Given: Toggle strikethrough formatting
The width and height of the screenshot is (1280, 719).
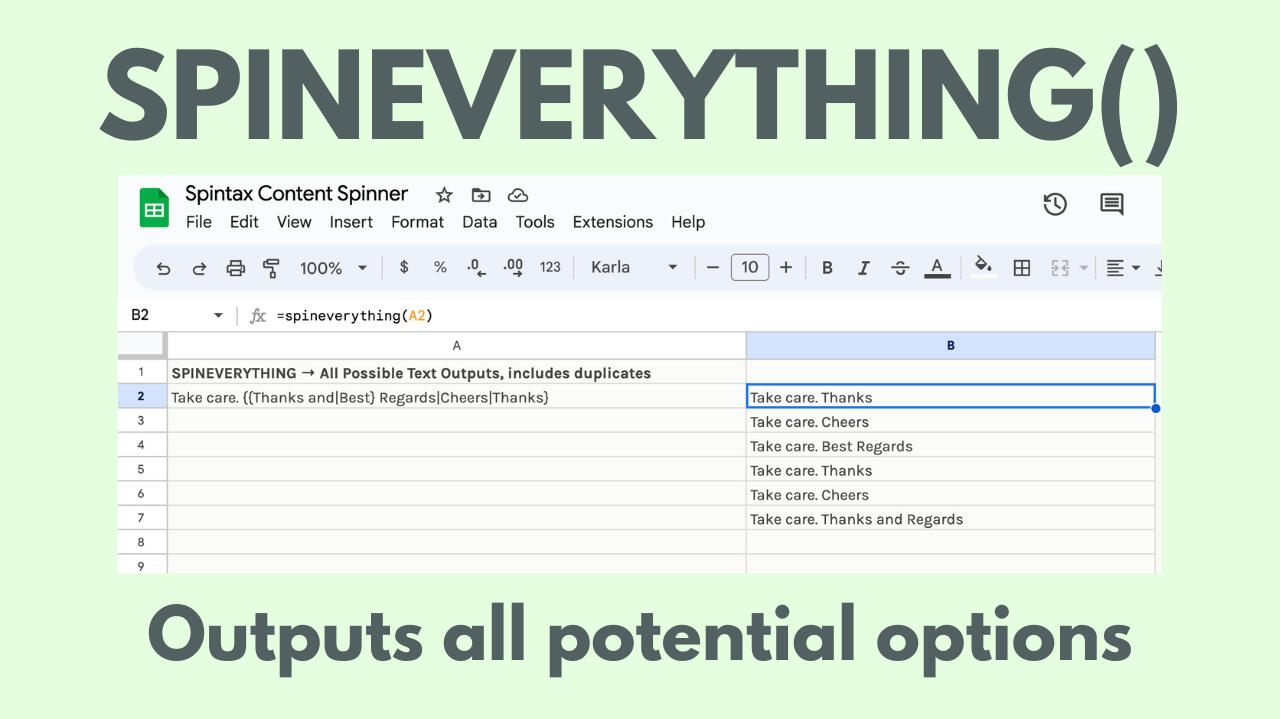Looking at the screenshot, I should coord(900,267).
